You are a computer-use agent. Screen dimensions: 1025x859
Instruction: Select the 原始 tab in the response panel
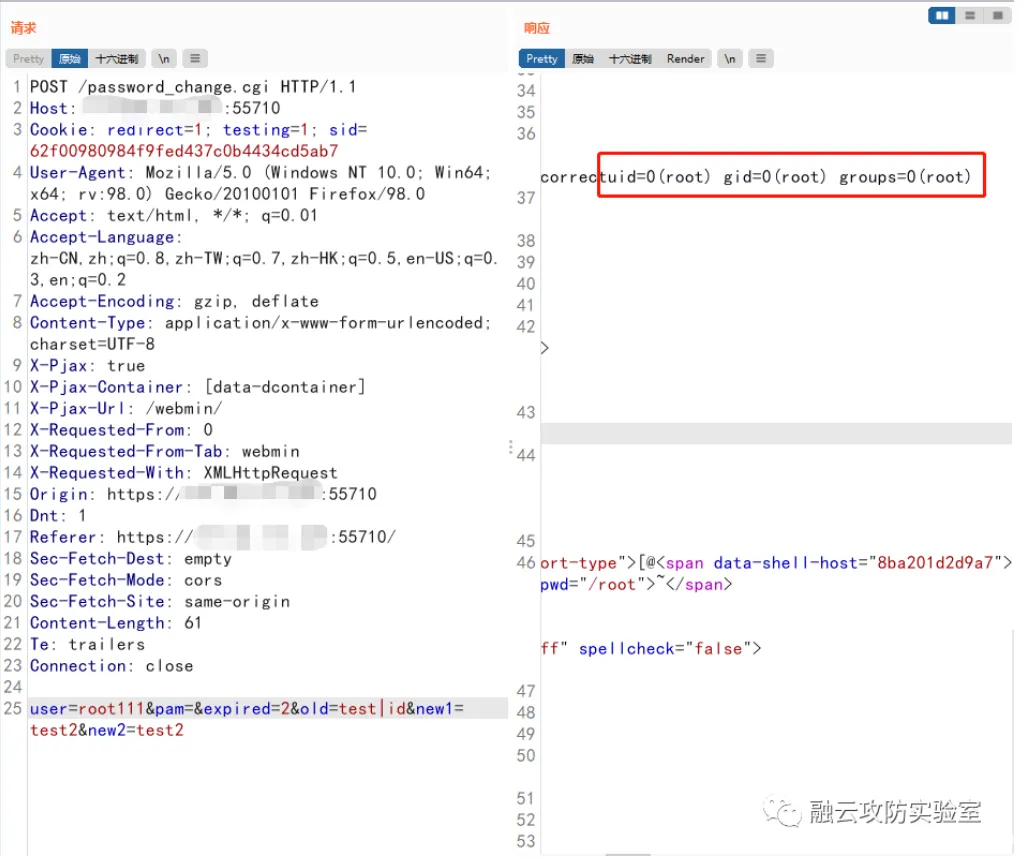[x=582, y=58]
